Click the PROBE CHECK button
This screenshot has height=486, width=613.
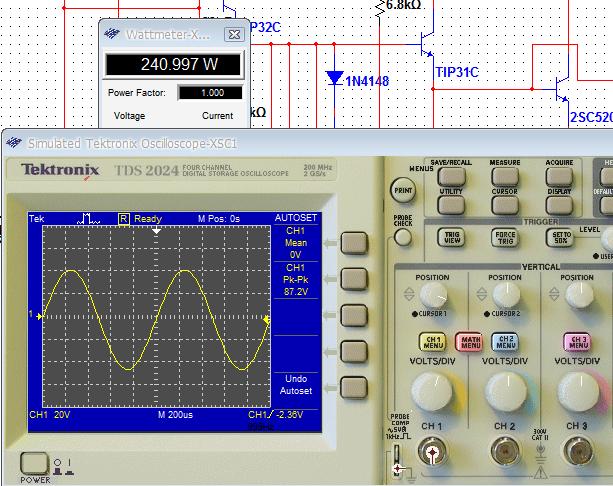pos(403,237)
